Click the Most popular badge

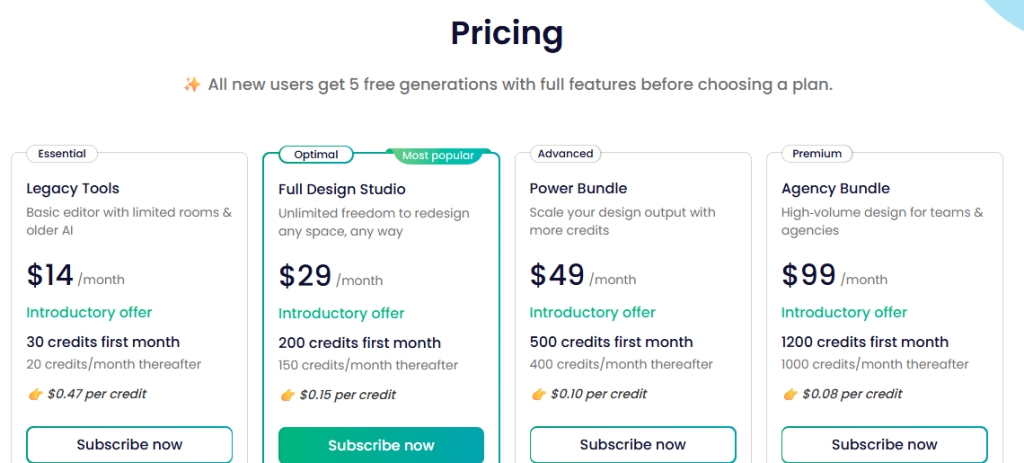pyautogui.click(x=436, y=155)
